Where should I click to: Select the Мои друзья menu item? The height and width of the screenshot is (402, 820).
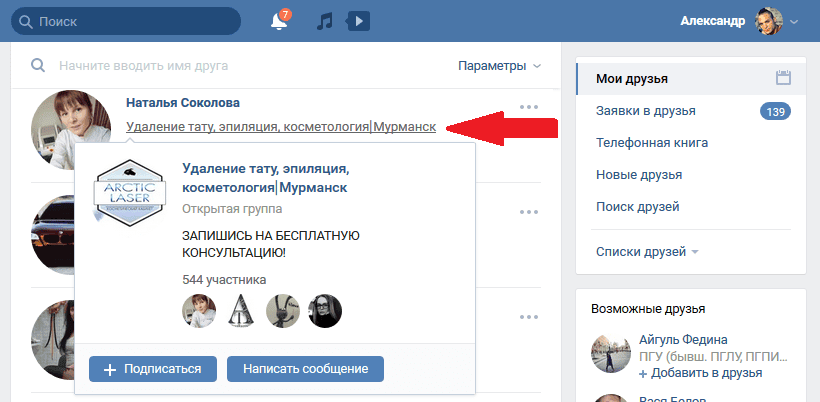(x=691, y=79)
